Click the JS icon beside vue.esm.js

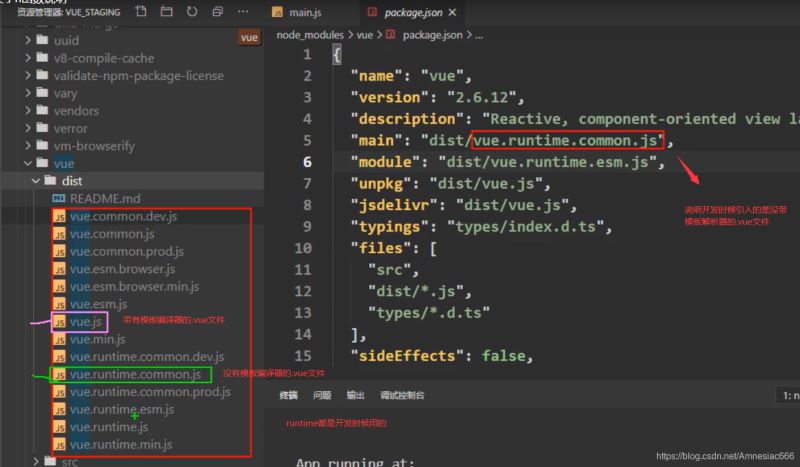pos(59,304)
